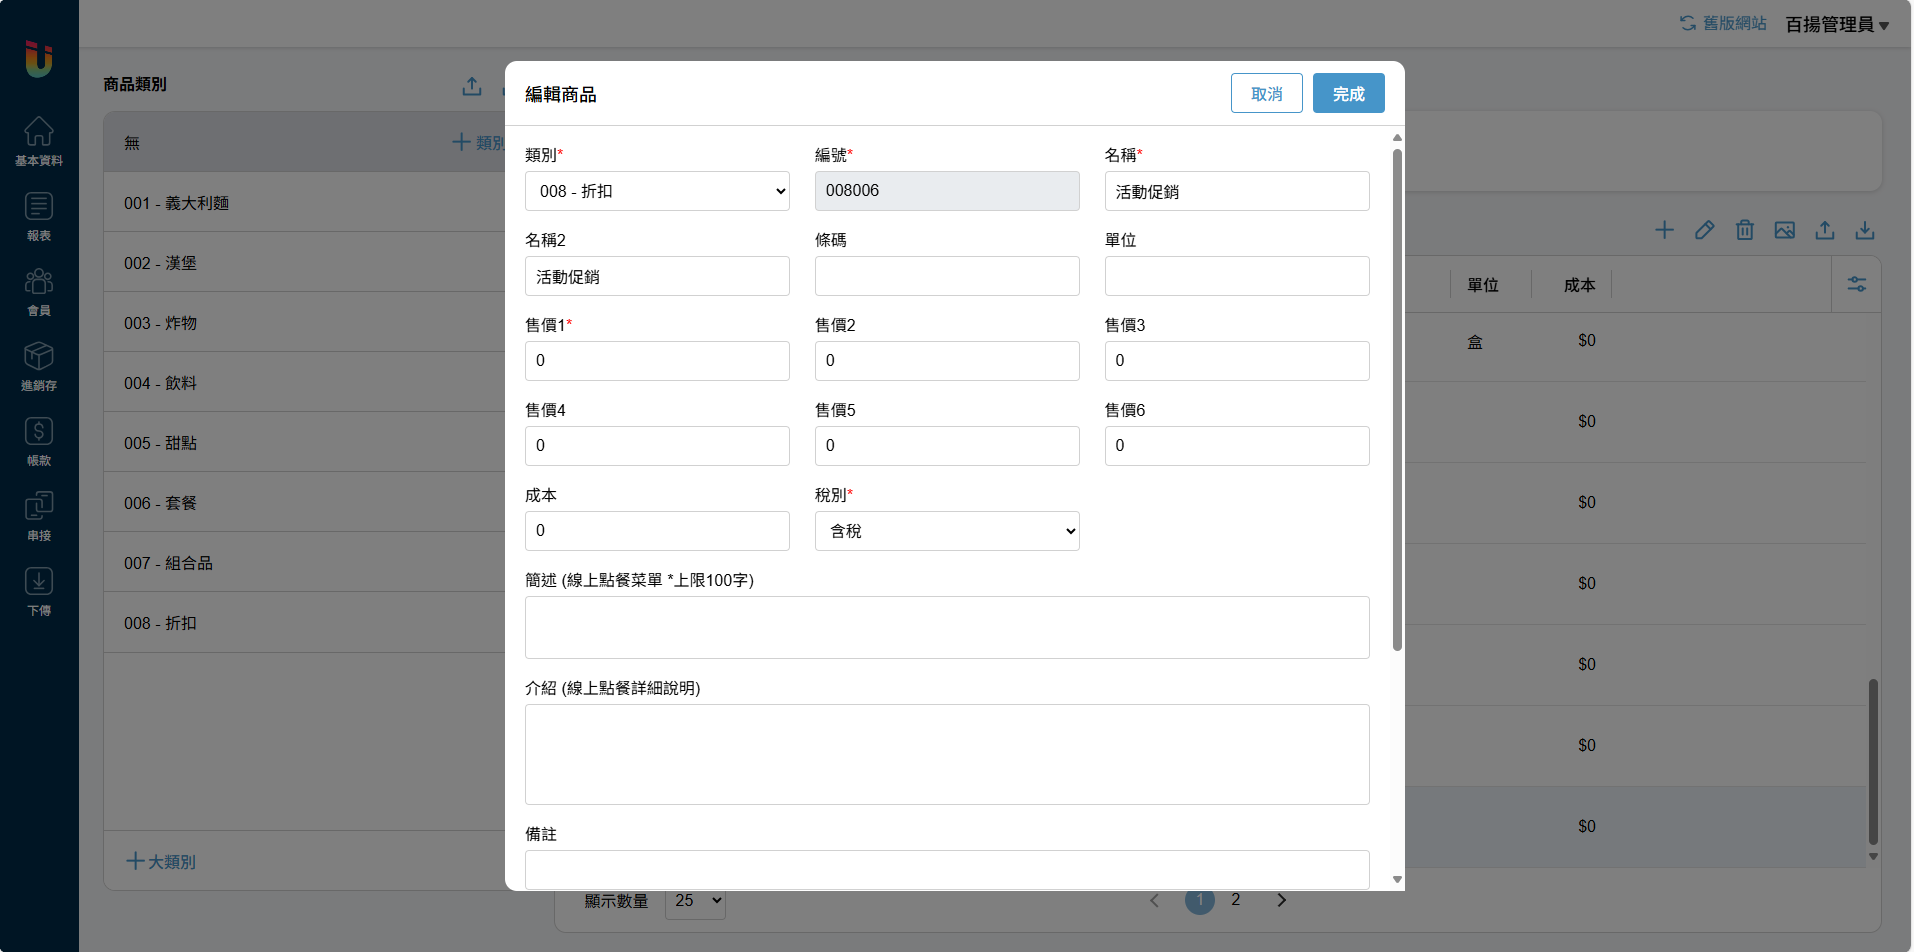Screen dimensions: 1914x952
Task: Click the dialog's vertical scrollbar thumb
Action: coord(1397,400)
